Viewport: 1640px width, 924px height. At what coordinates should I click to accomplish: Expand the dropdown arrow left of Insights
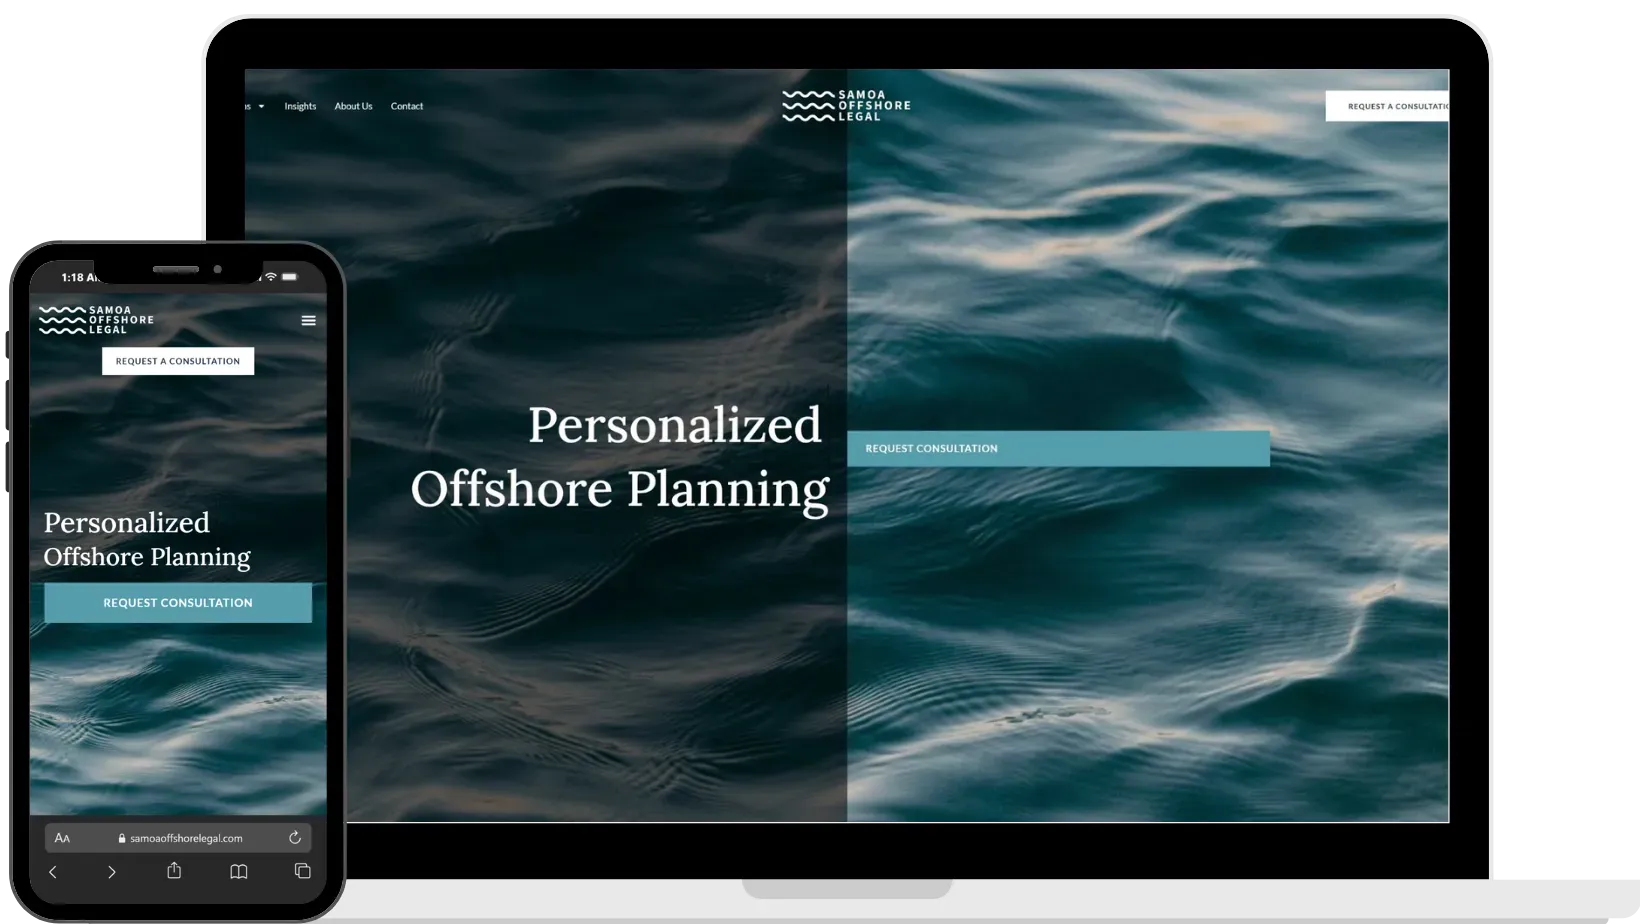pos(261,106)
